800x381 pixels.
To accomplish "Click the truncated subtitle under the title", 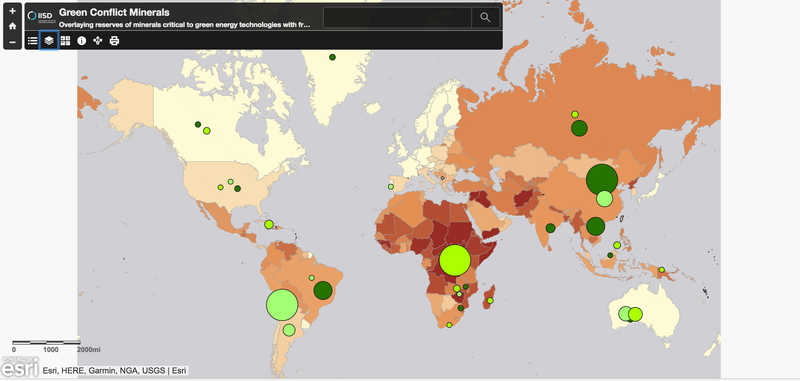I will 185,24.
